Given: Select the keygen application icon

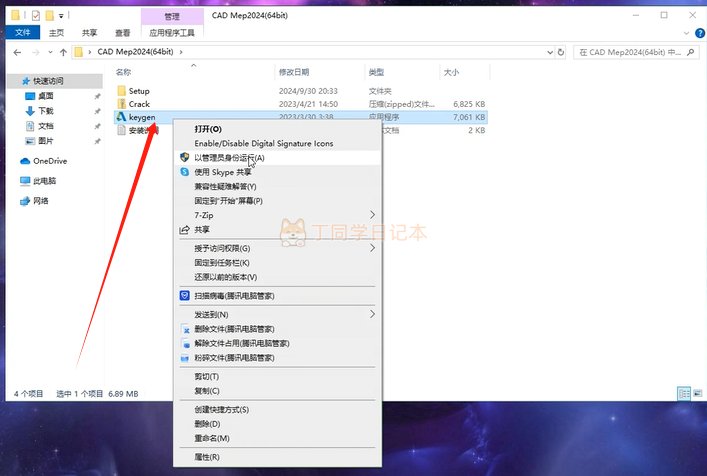Looking at the screenshot, I should coord(121,117).
